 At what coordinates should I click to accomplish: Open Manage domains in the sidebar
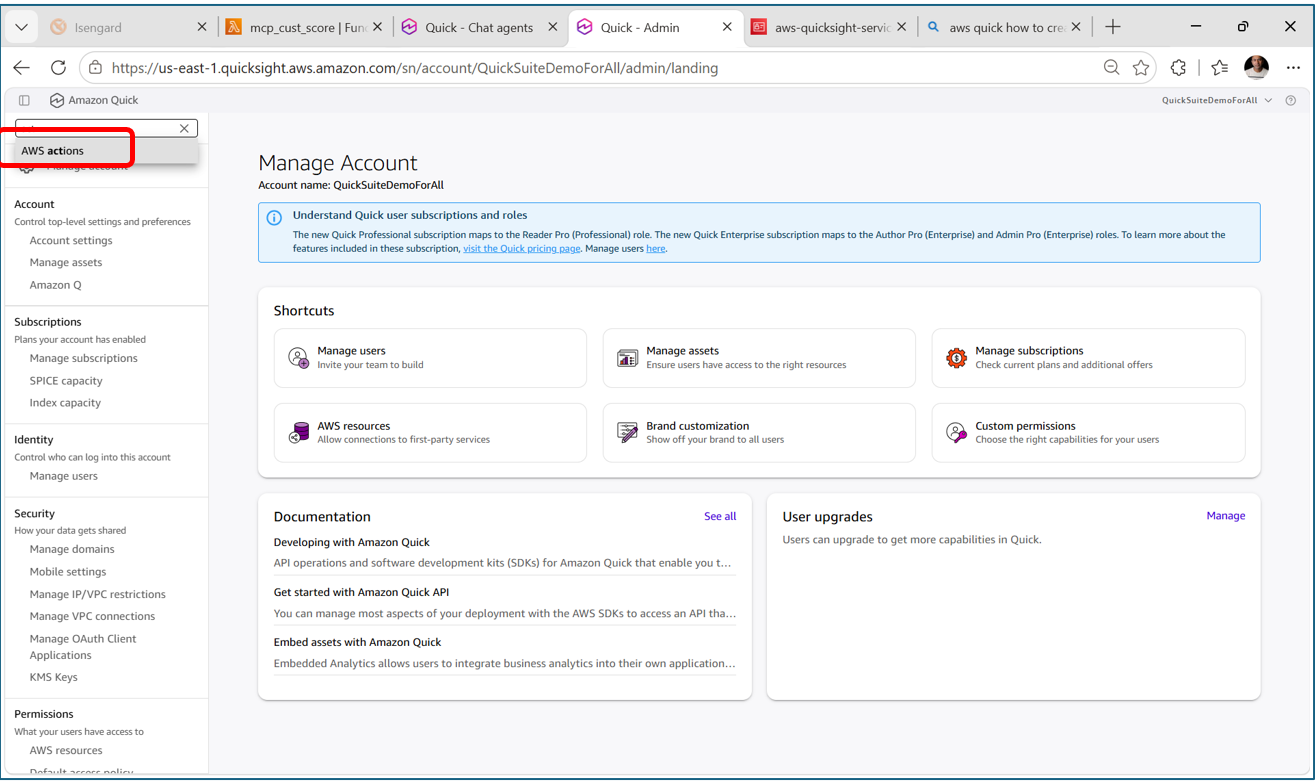click(72, 549)
